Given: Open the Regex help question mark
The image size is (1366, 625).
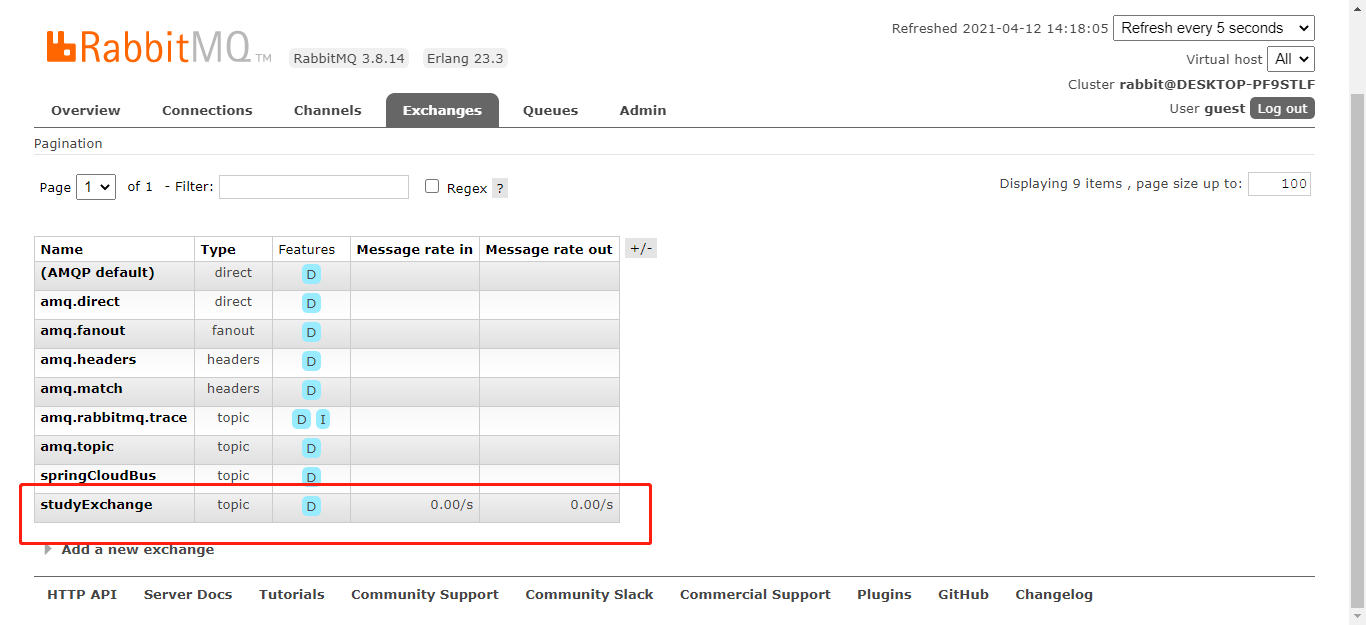Looking at the screenshot, I should pyautogui.click(x=500, y=188).
